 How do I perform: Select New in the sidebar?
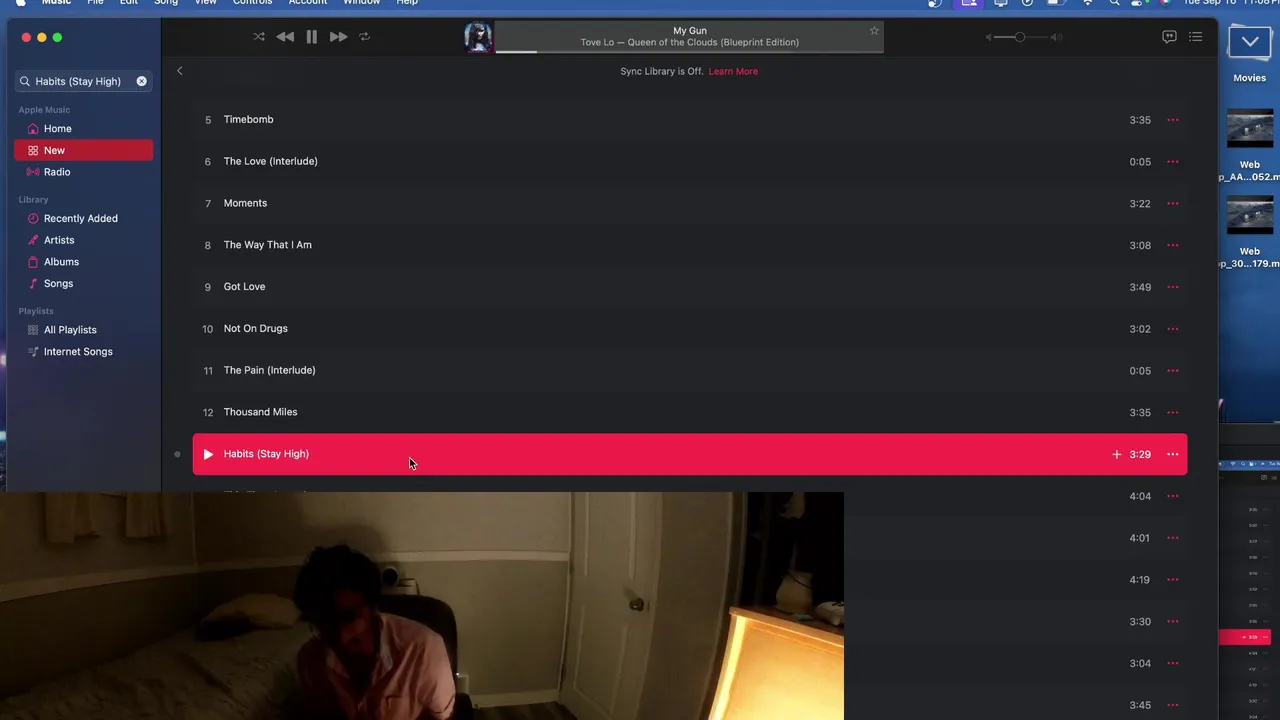[84, 150]
